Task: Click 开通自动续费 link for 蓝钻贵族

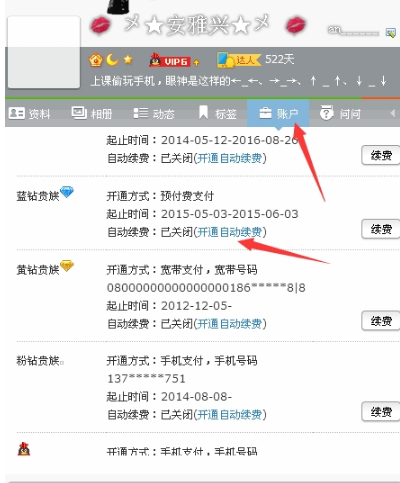Action: (230, 232)
